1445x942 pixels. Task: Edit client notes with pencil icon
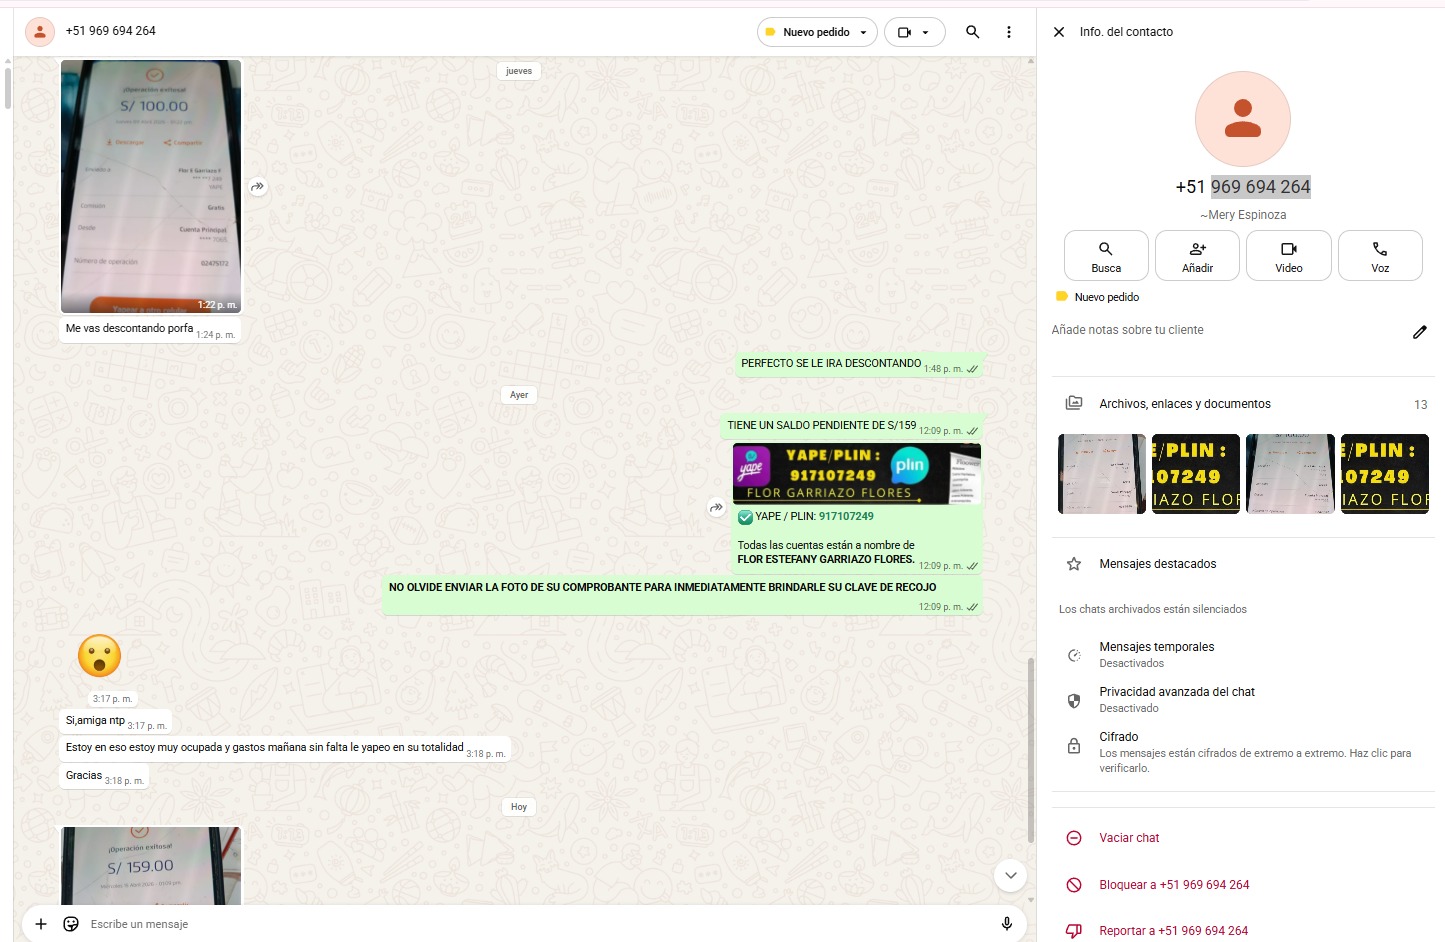click(1419, 332)
